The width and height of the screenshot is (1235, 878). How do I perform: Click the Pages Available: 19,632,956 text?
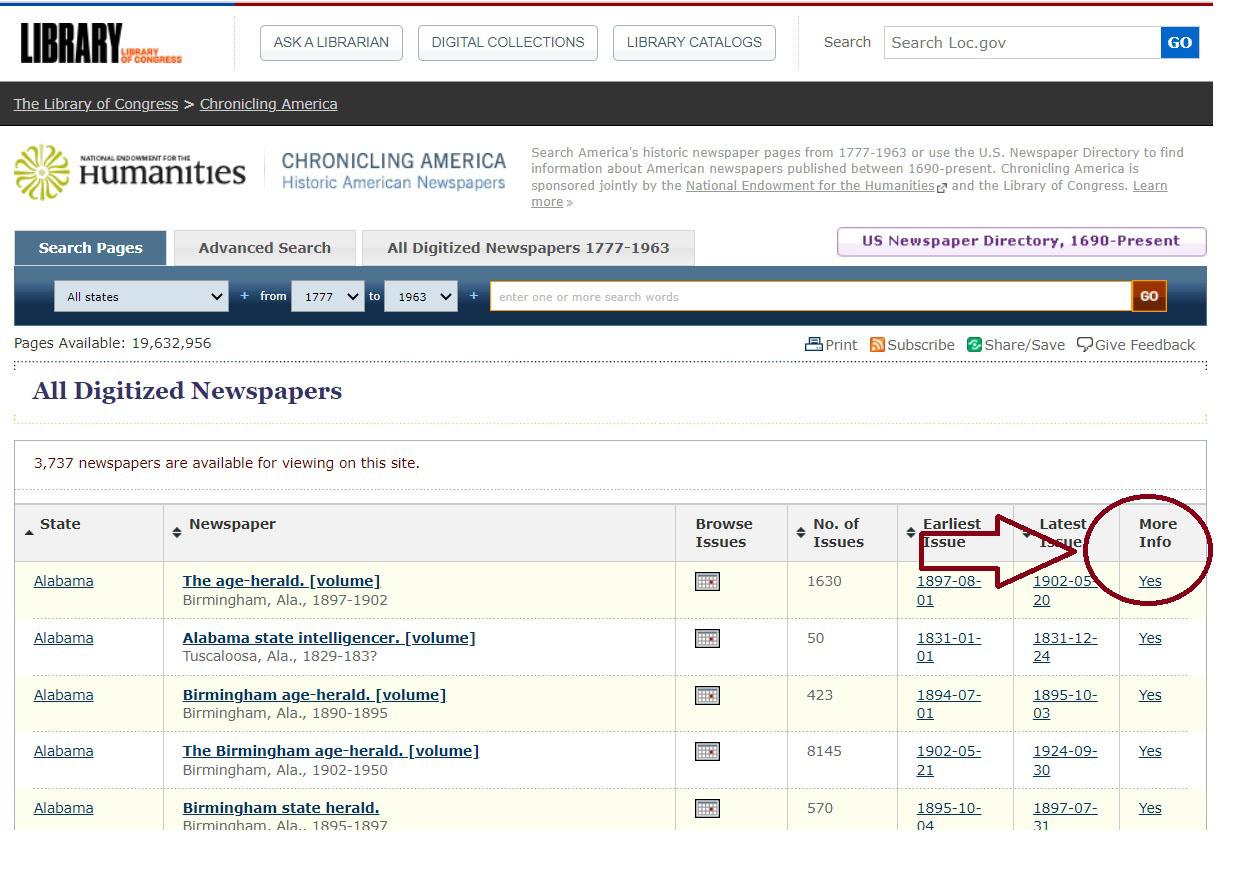pyautogui.click(x=113, y=343)
